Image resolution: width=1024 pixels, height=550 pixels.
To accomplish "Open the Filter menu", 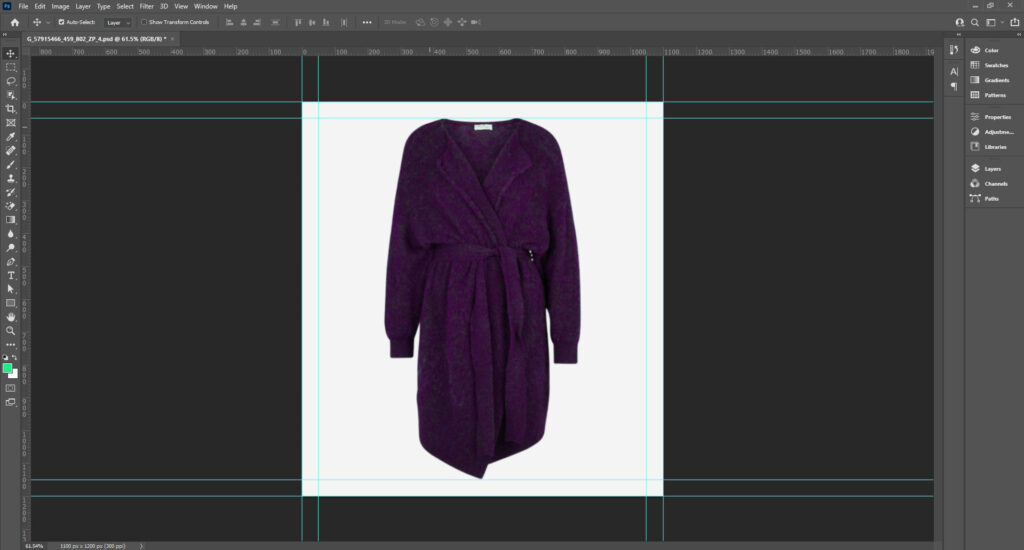I will tap(146, 7).
